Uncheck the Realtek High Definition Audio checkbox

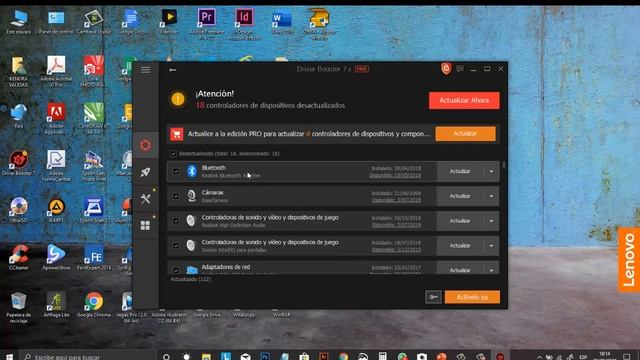pos(176,221)
